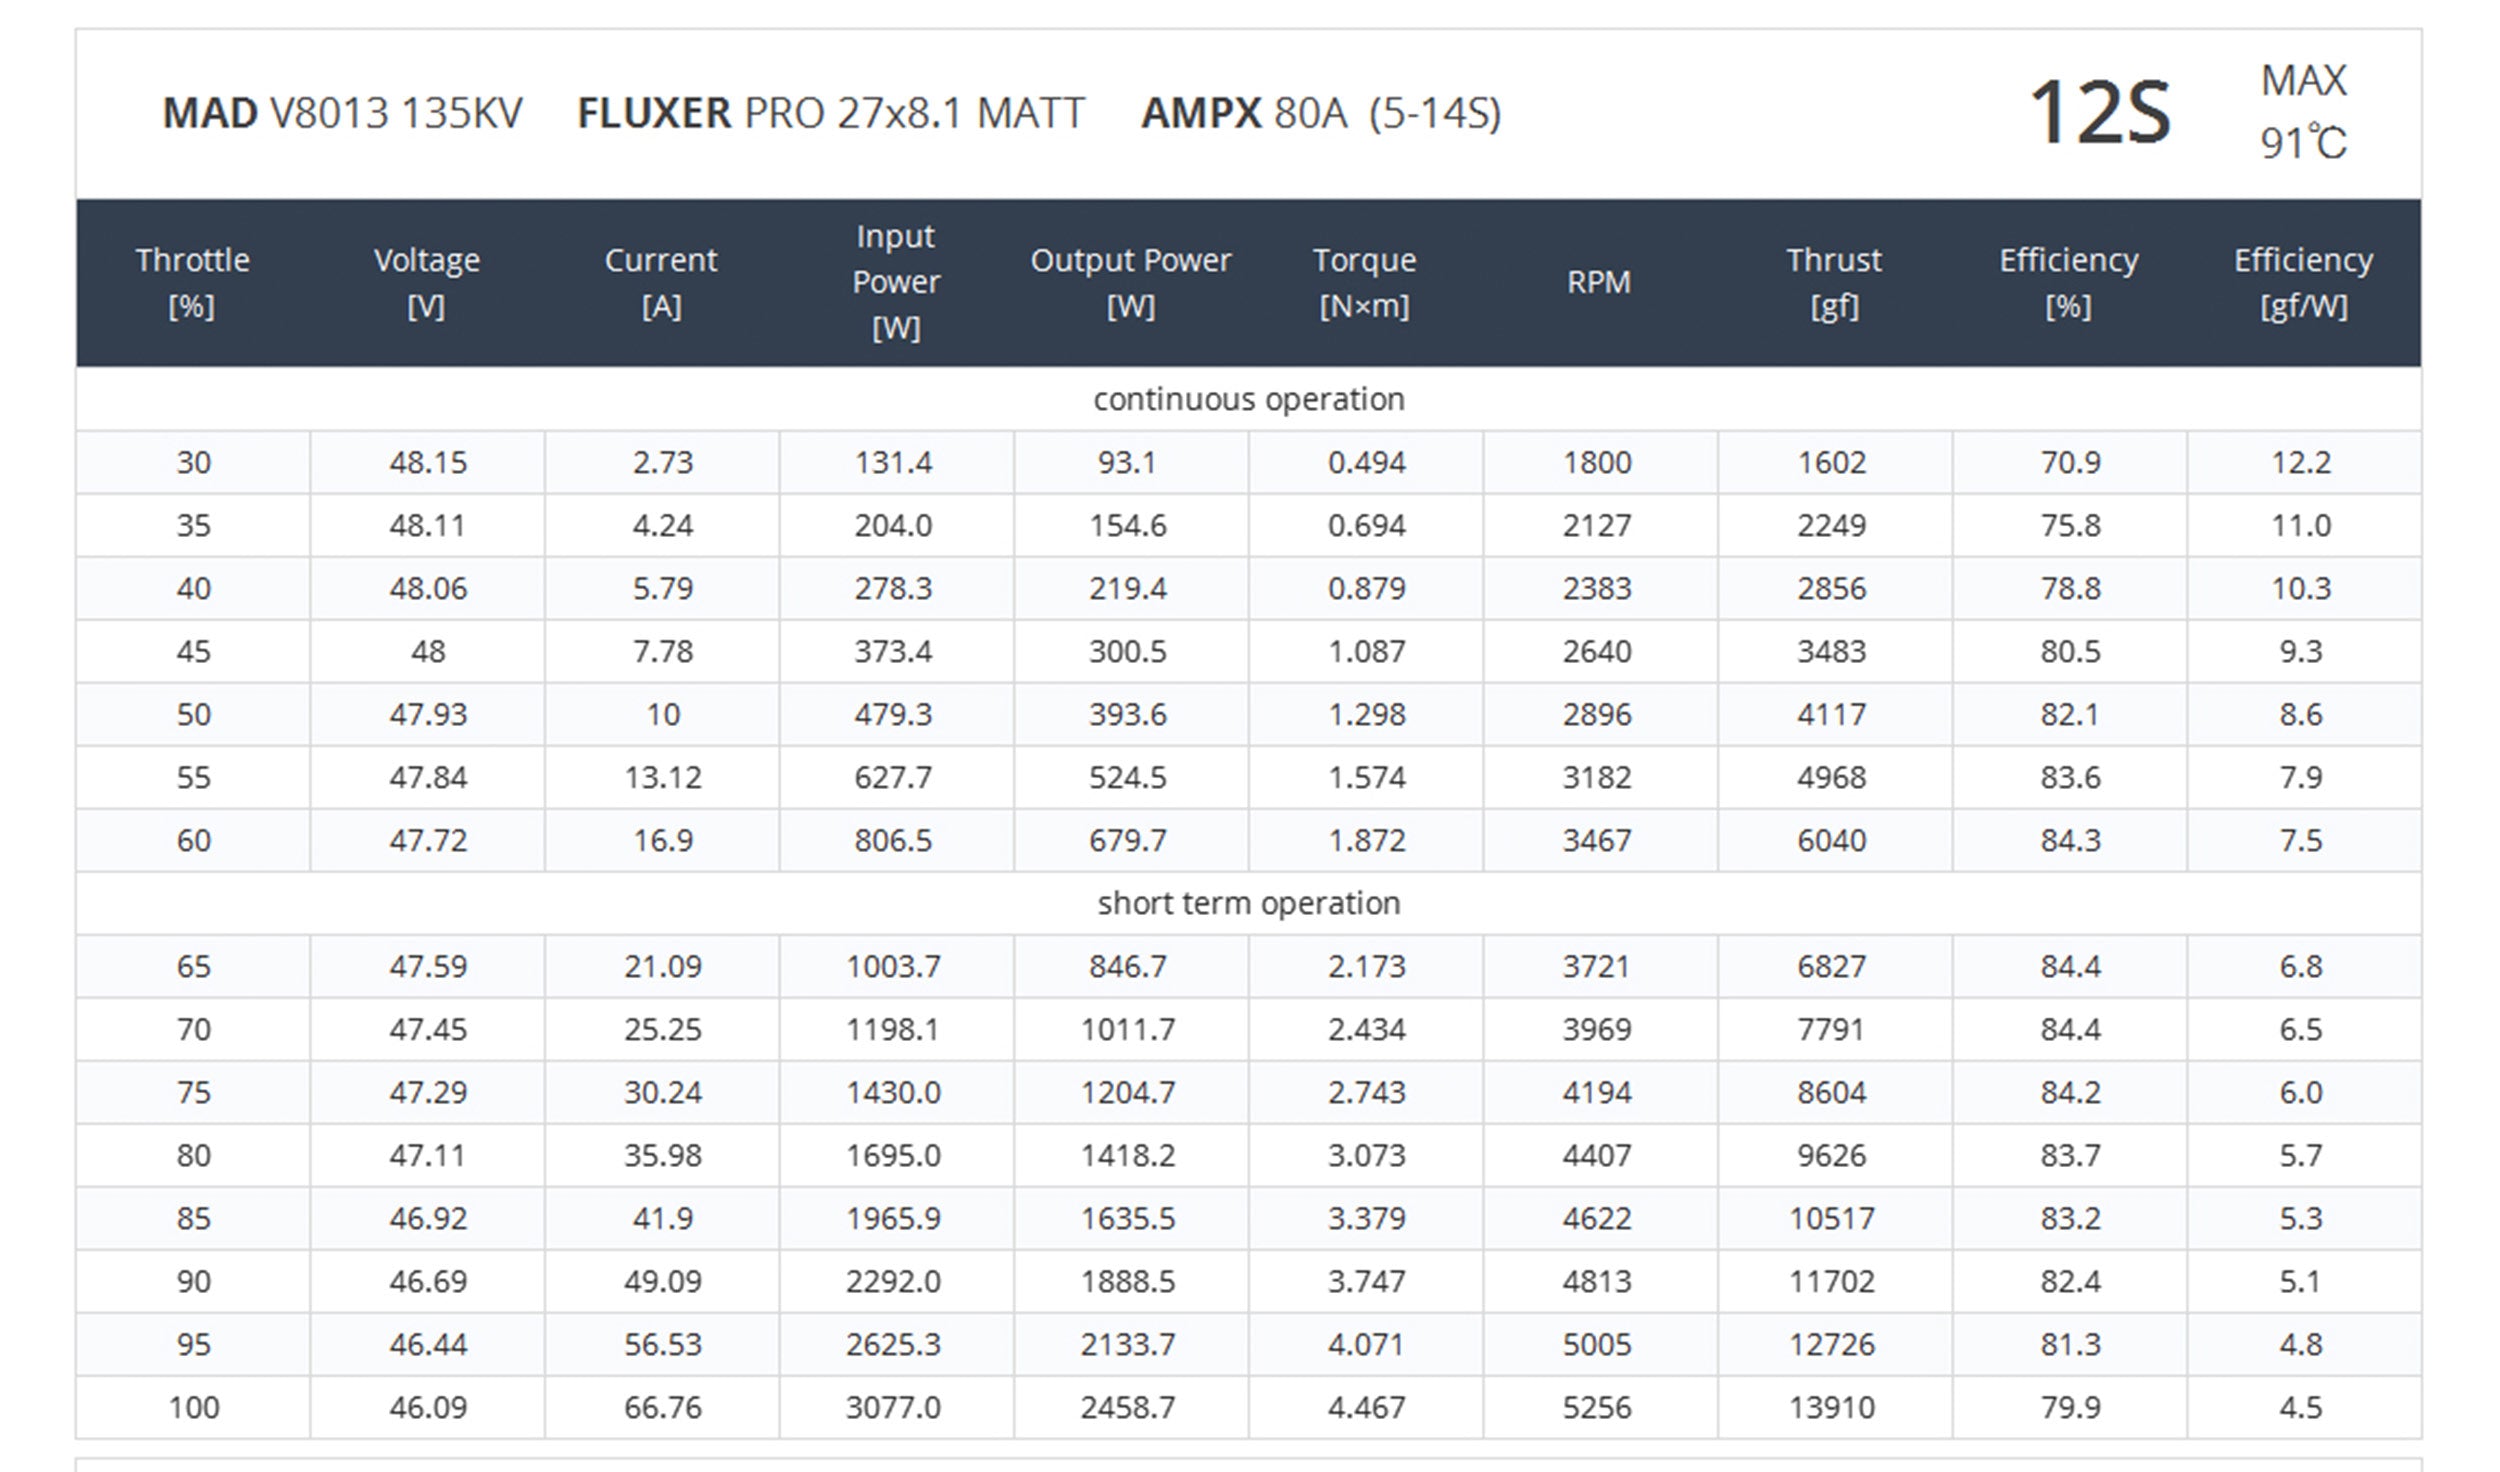Select the 5256 RPM value cell

1597,1407
